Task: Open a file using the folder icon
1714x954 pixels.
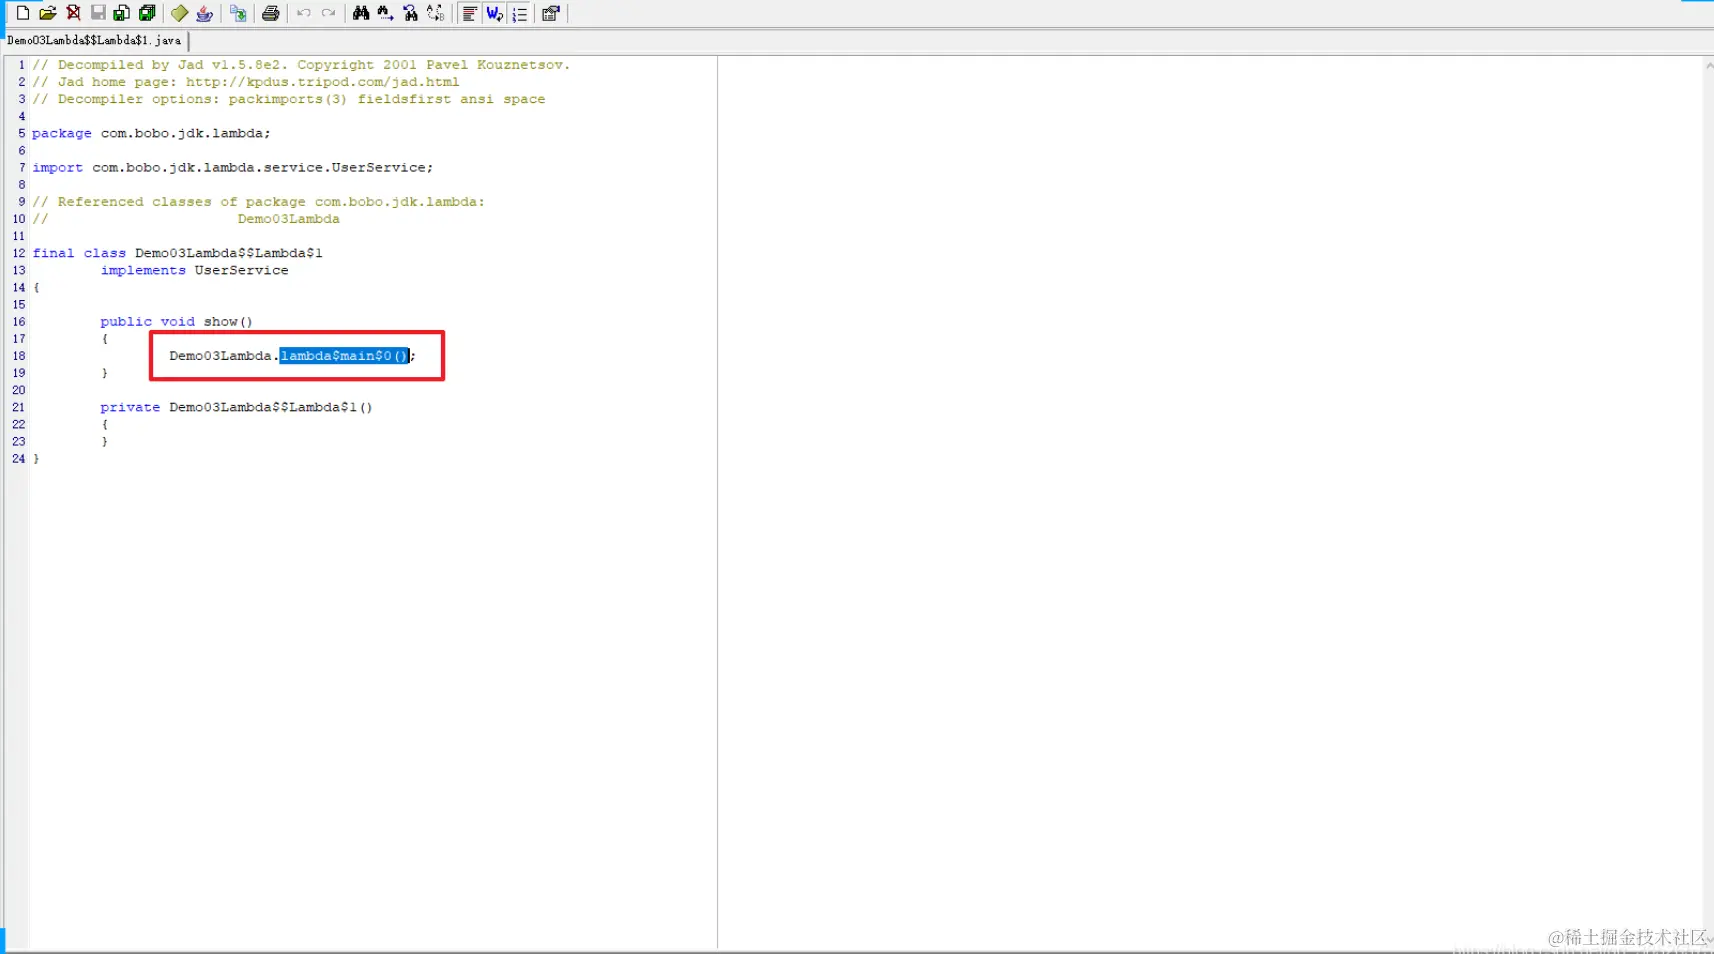Action: click(47, 13)
